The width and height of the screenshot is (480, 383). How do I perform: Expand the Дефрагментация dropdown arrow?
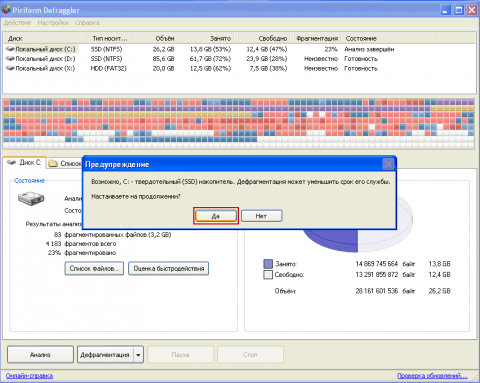(138, 355)
